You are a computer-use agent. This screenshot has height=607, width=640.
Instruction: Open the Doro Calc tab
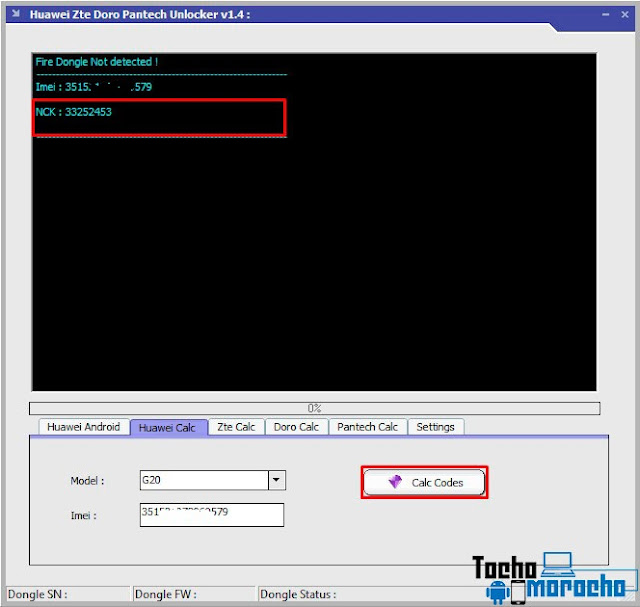pos(296,427)
